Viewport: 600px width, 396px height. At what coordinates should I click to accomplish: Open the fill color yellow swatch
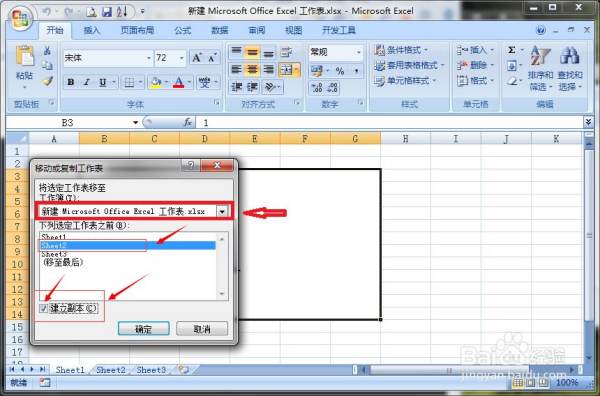156,82
